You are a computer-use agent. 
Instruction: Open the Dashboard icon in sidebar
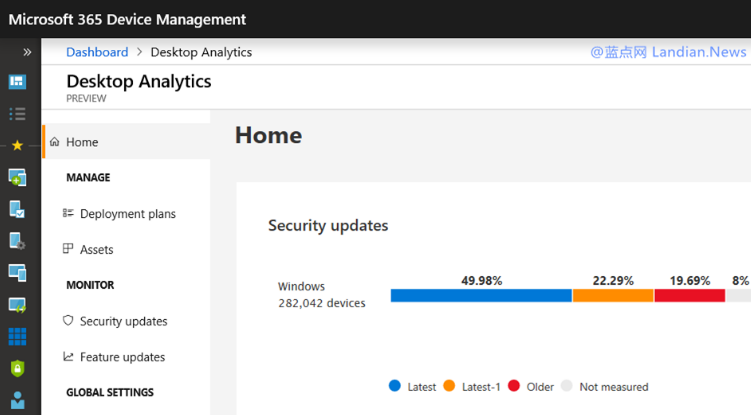[17, 81]
